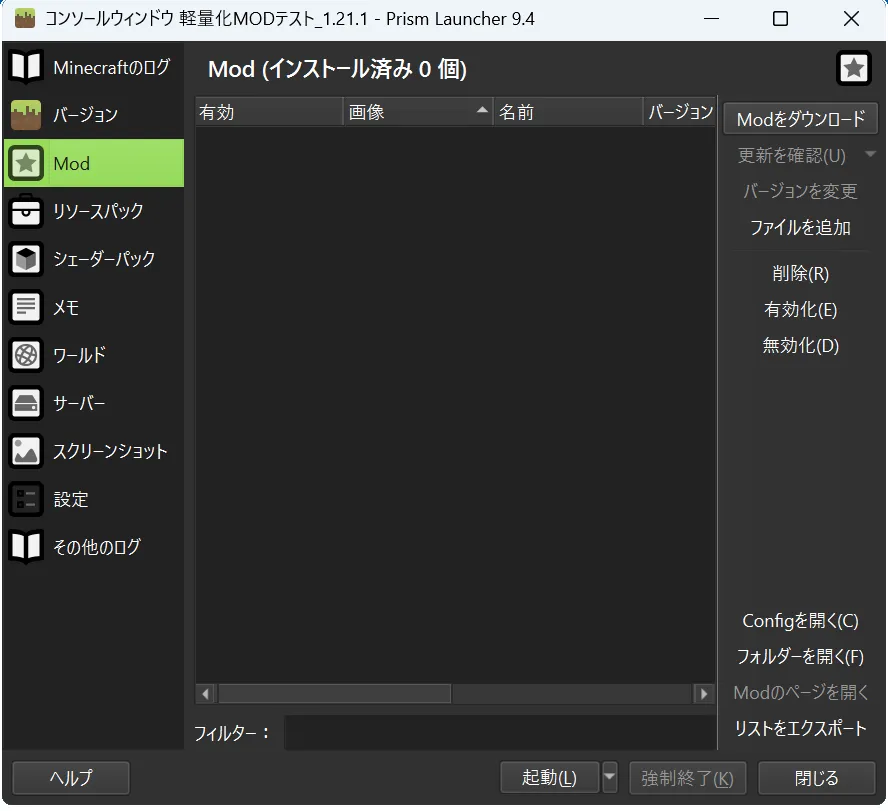The image size is (888, 811).
Task: Click the ファイルを追加 button
Action: pos(800,228)
